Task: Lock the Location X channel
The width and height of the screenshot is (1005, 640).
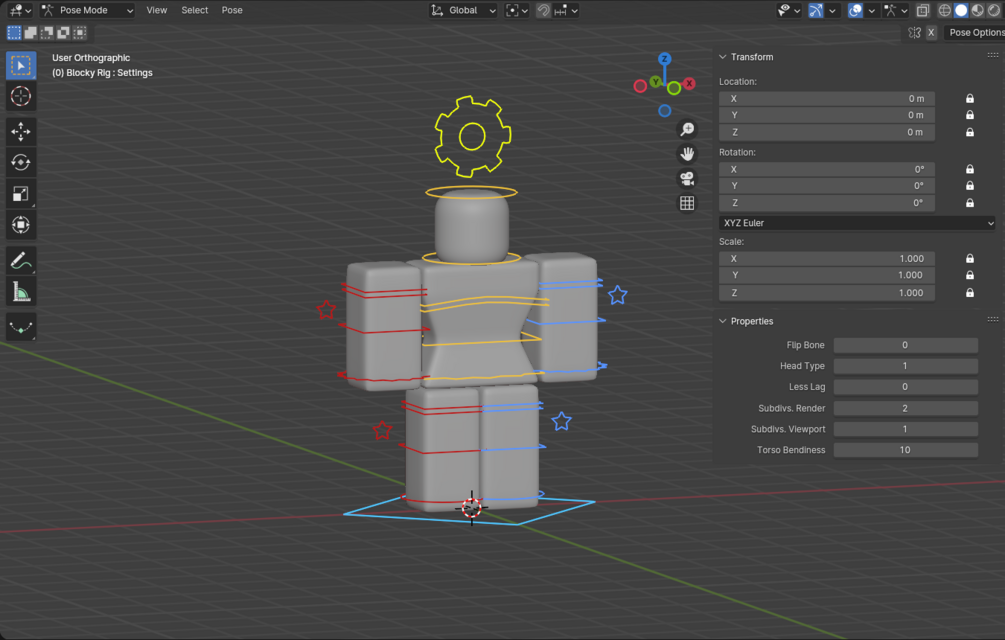Action: (x=970, y=99)
